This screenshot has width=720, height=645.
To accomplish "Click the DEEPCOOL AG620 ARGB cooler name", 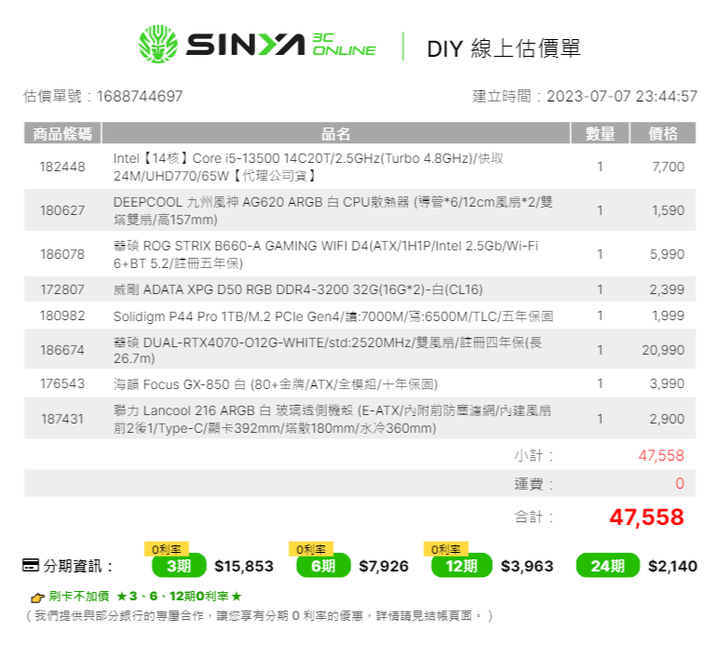I will click(333, 210).
